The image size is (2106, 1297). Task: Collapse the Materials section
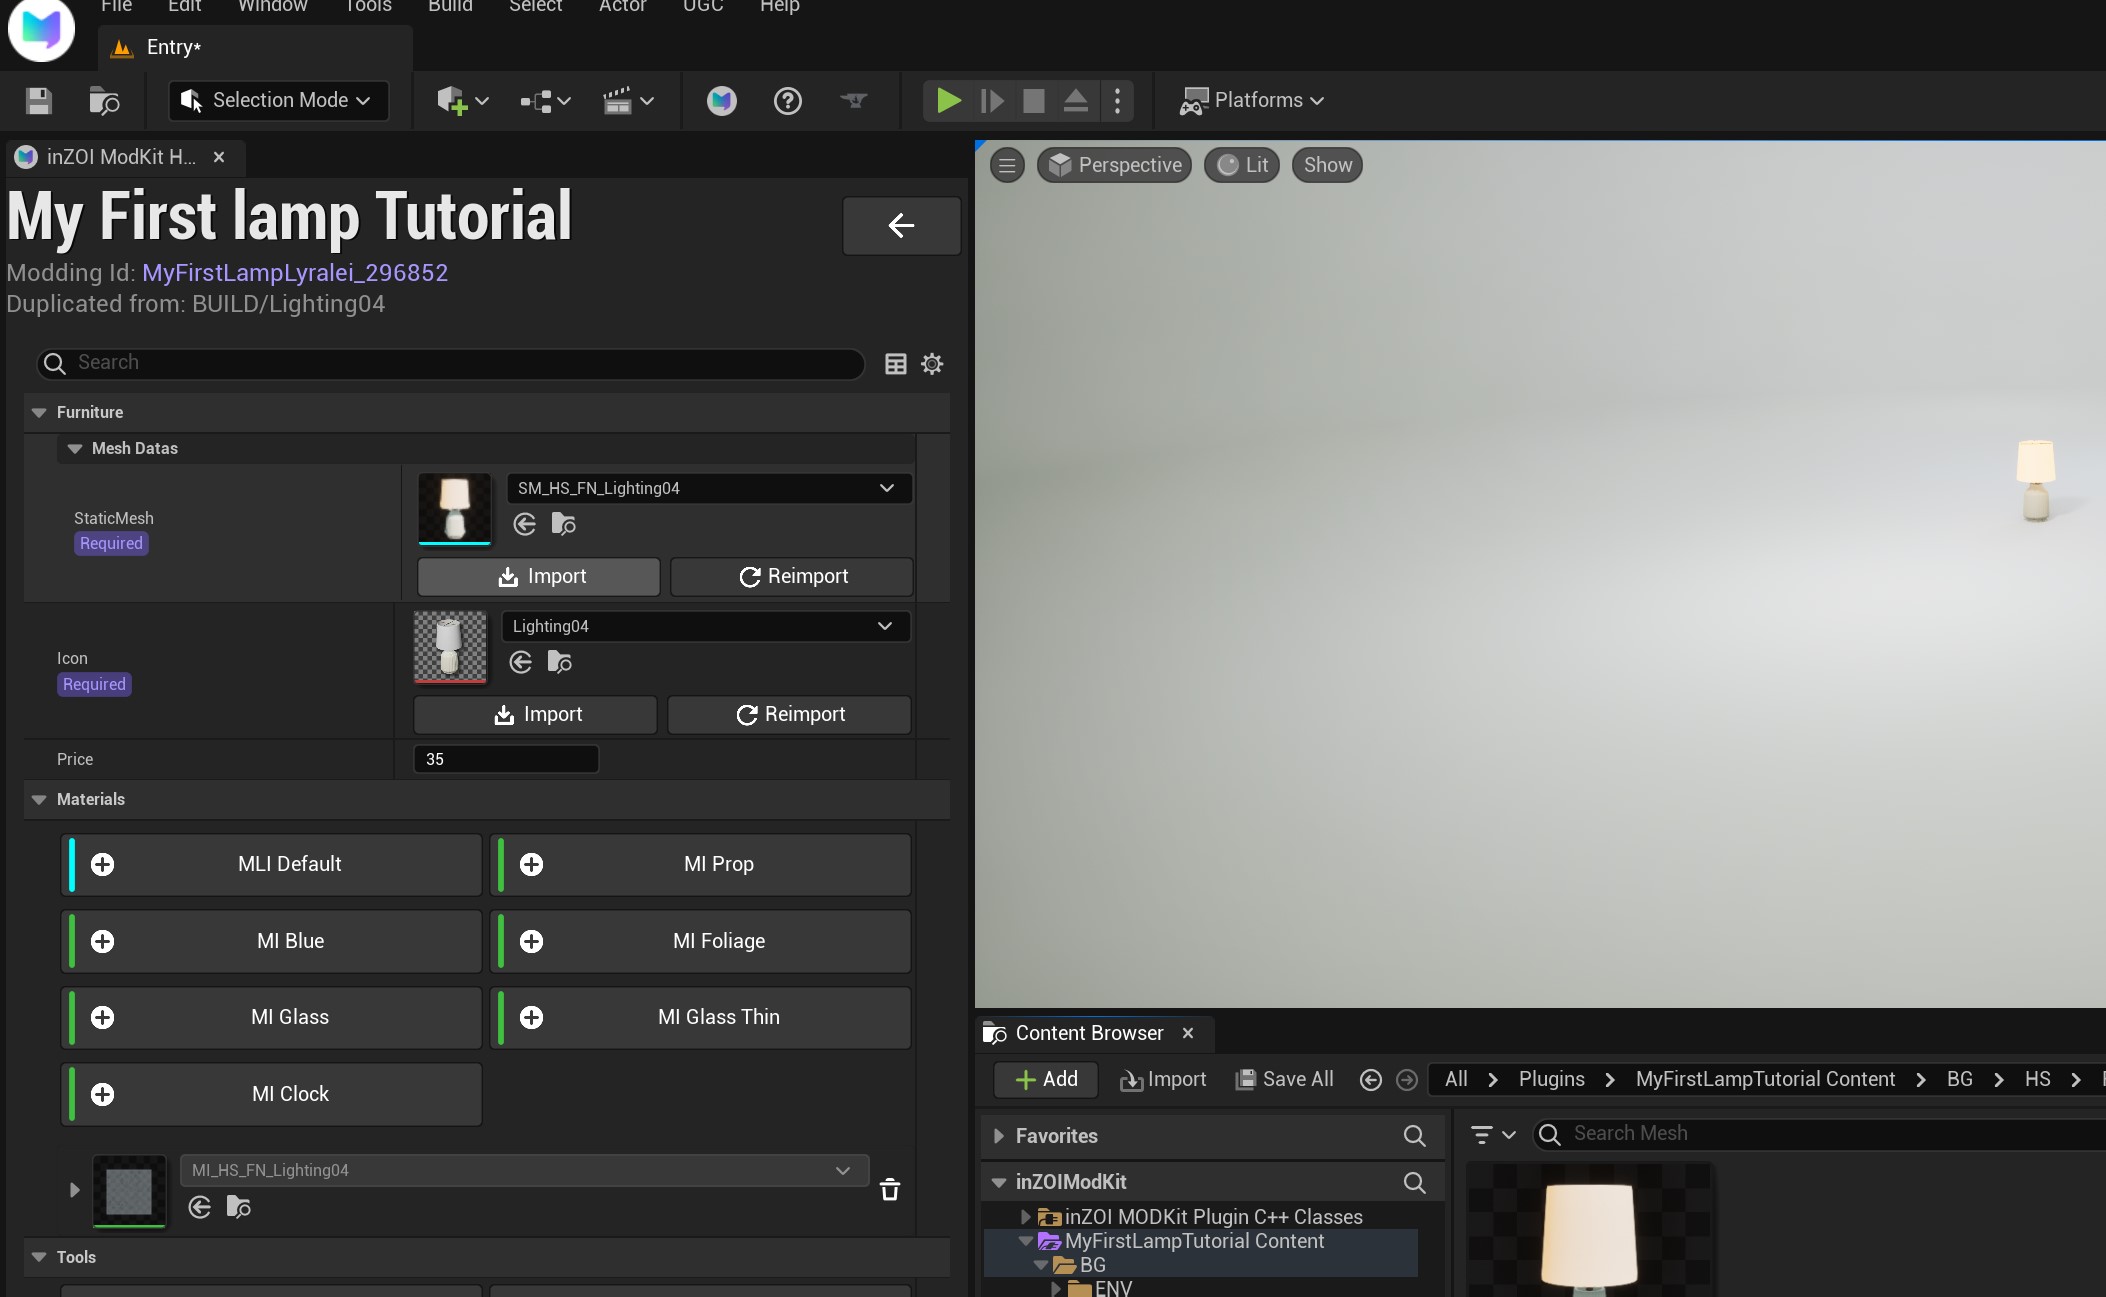39,800
